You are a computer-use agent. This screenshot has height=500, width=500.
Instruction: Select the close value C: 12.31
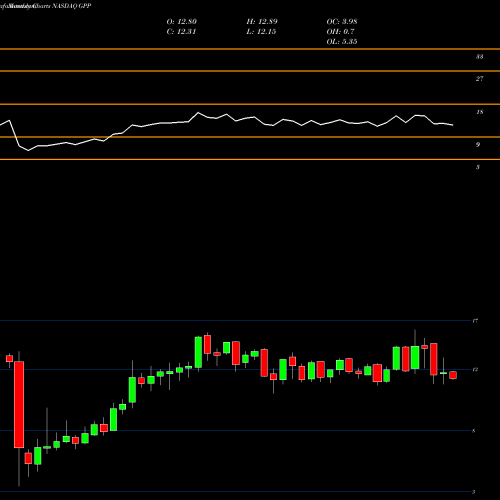[181, 32]
